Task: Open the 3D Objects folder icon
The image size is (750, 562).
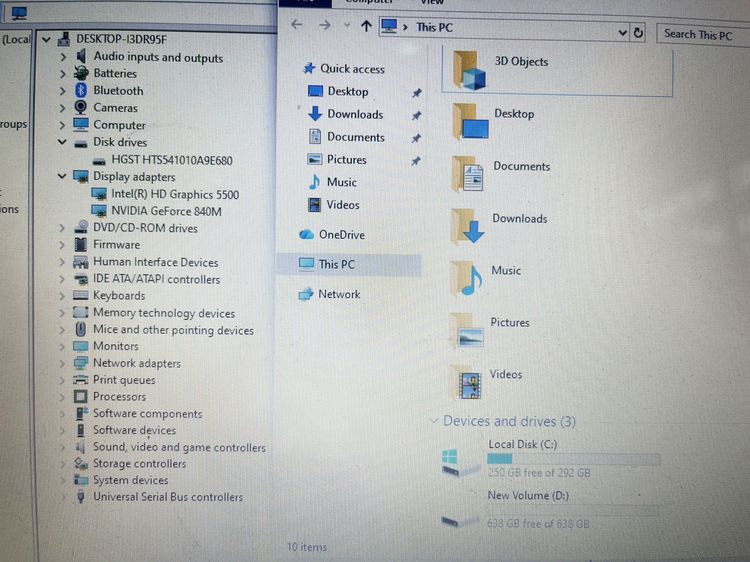Action: [469, 70]
